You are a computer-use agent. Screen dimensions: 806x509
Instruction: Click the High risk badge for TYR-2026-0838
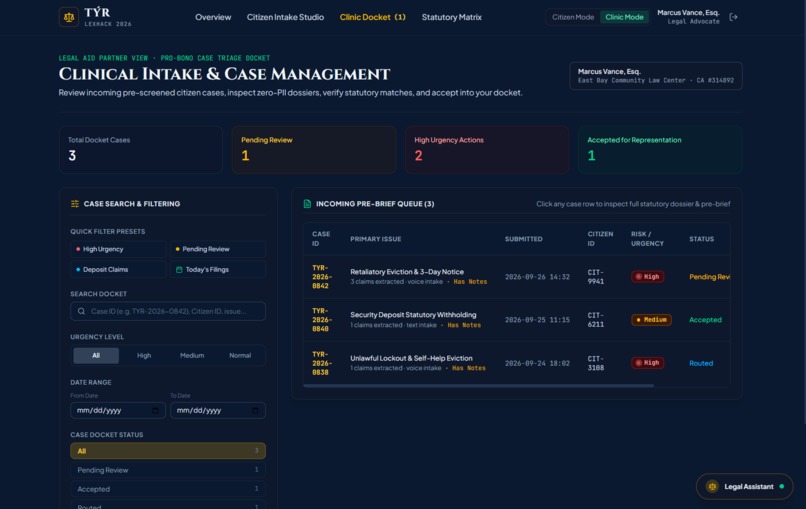(648, 363)
